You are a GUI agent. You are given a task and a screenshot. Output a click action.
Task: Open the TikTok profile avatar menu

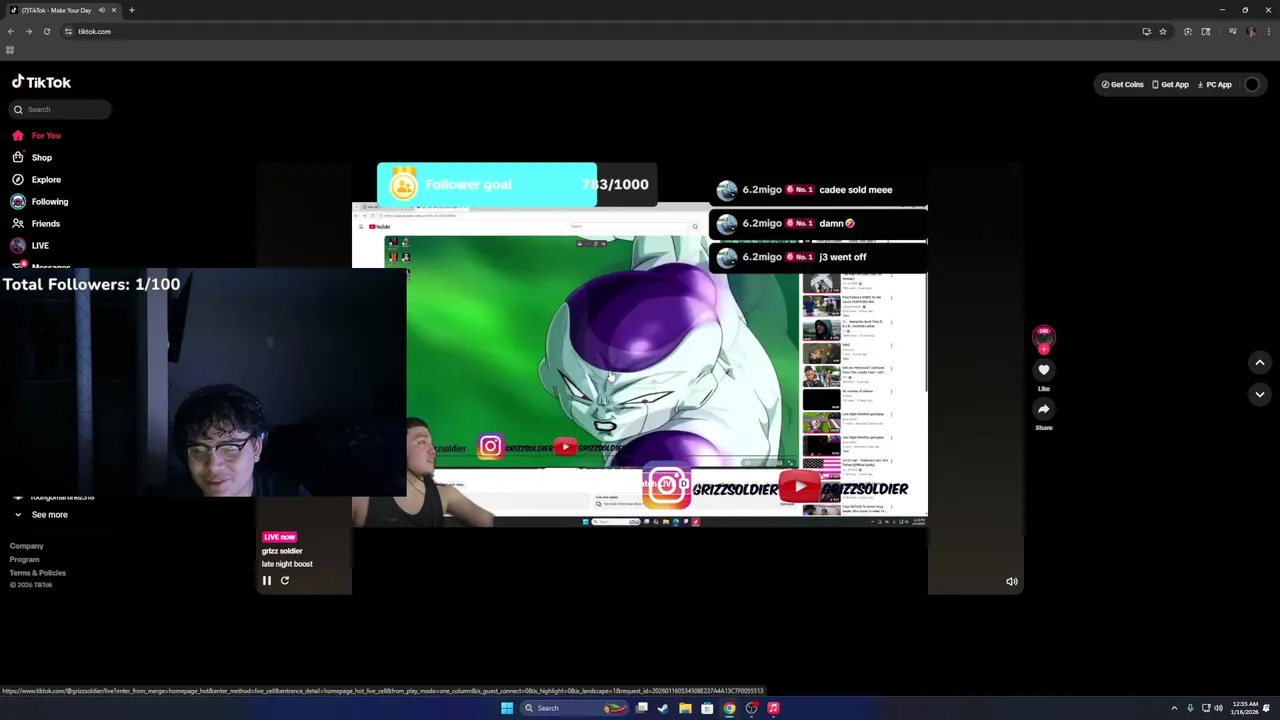(x=1251, y=84)
